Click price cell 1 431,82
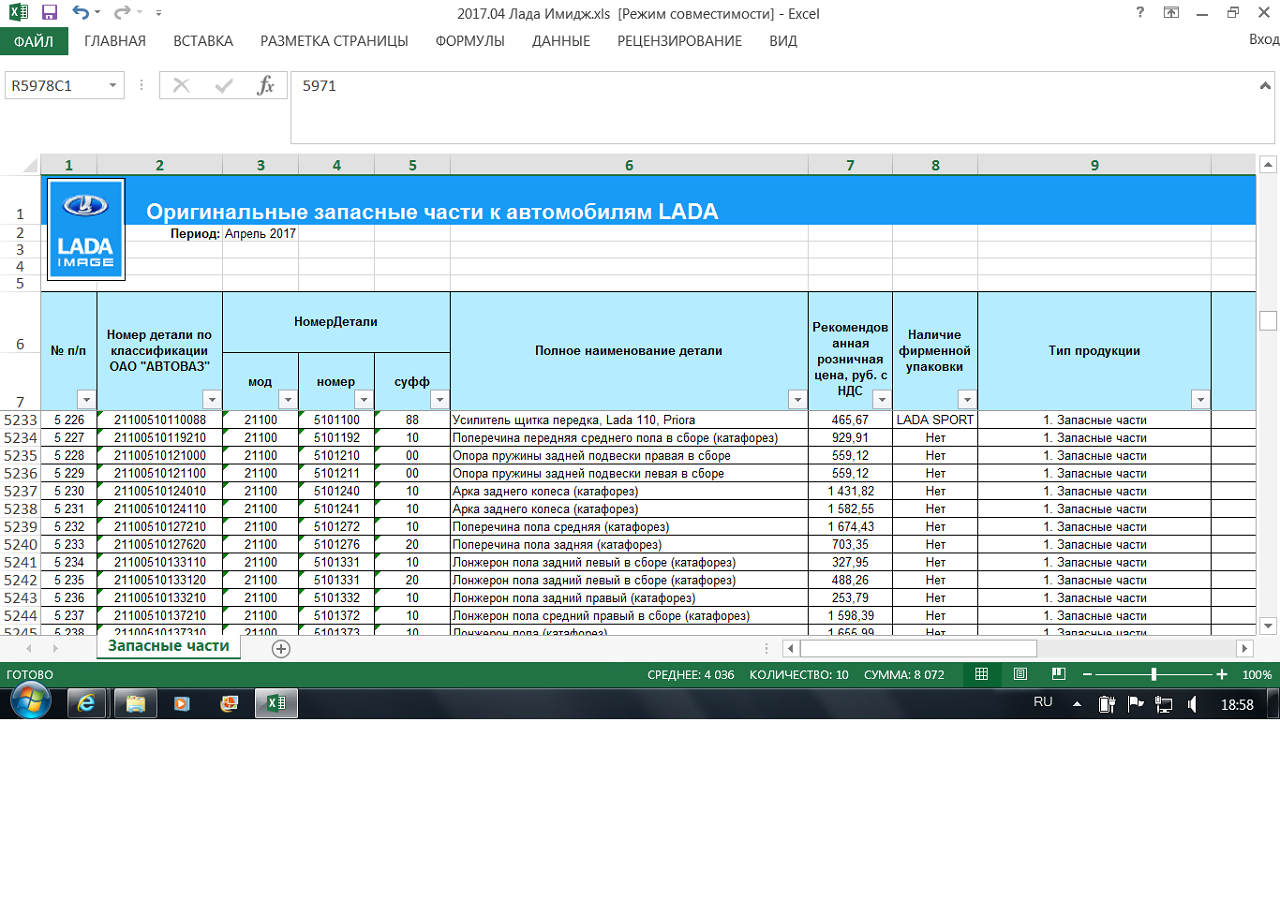Image resolution: width=1280 pixels, height=899 pixels. (851, 491)
